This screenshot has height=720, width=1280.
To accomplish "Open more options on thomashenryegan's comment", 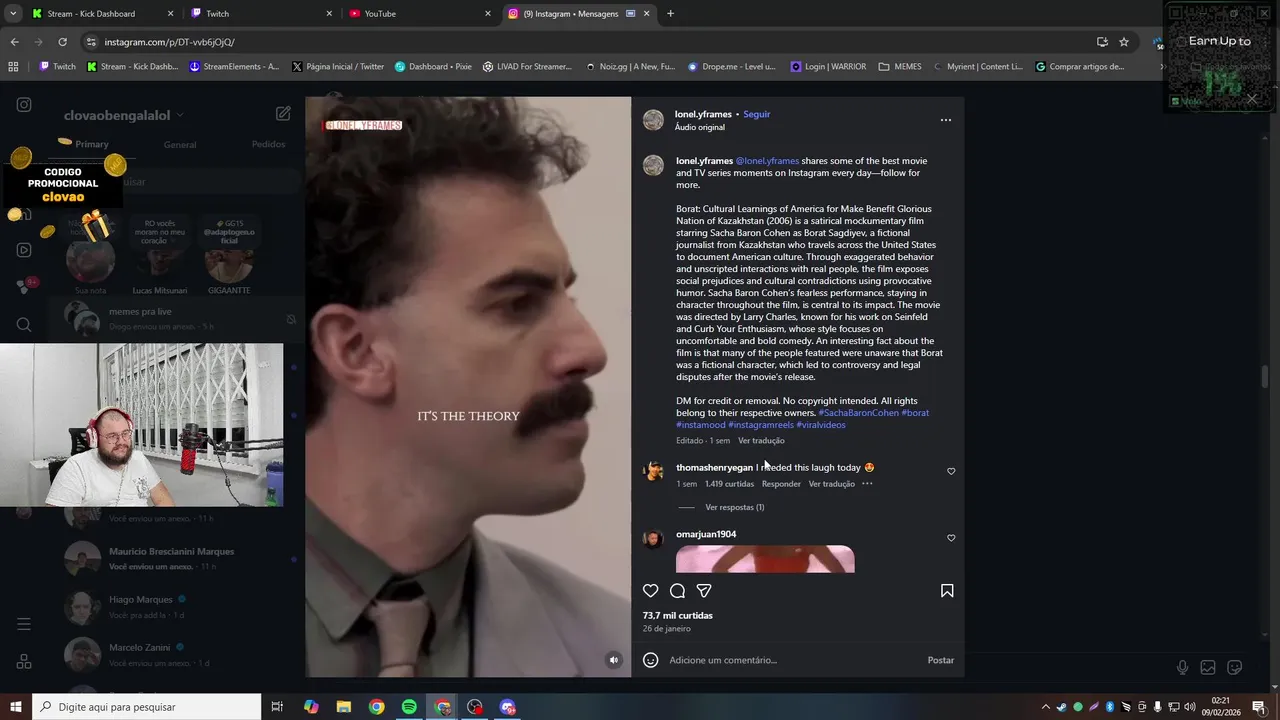I will (867, 484).
